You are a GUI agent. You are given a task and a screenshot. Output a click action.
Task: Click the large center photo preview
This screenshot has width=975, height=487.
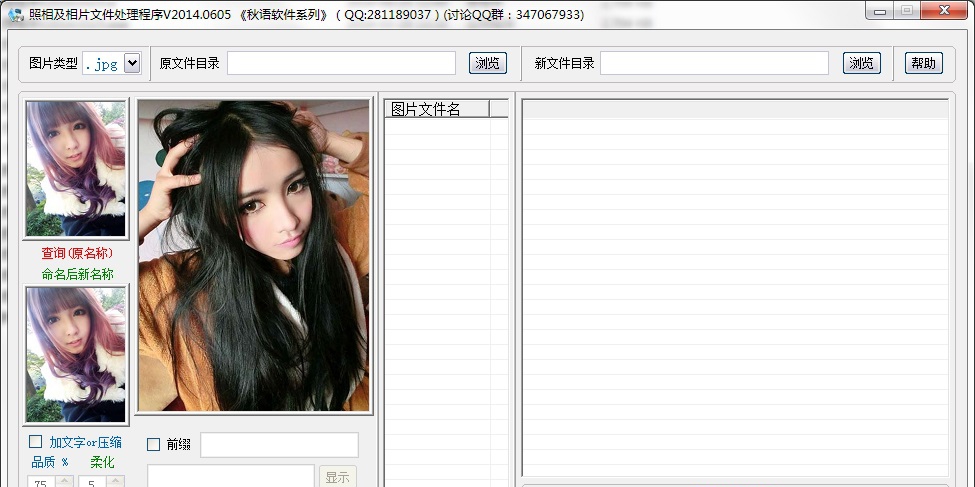254,256
